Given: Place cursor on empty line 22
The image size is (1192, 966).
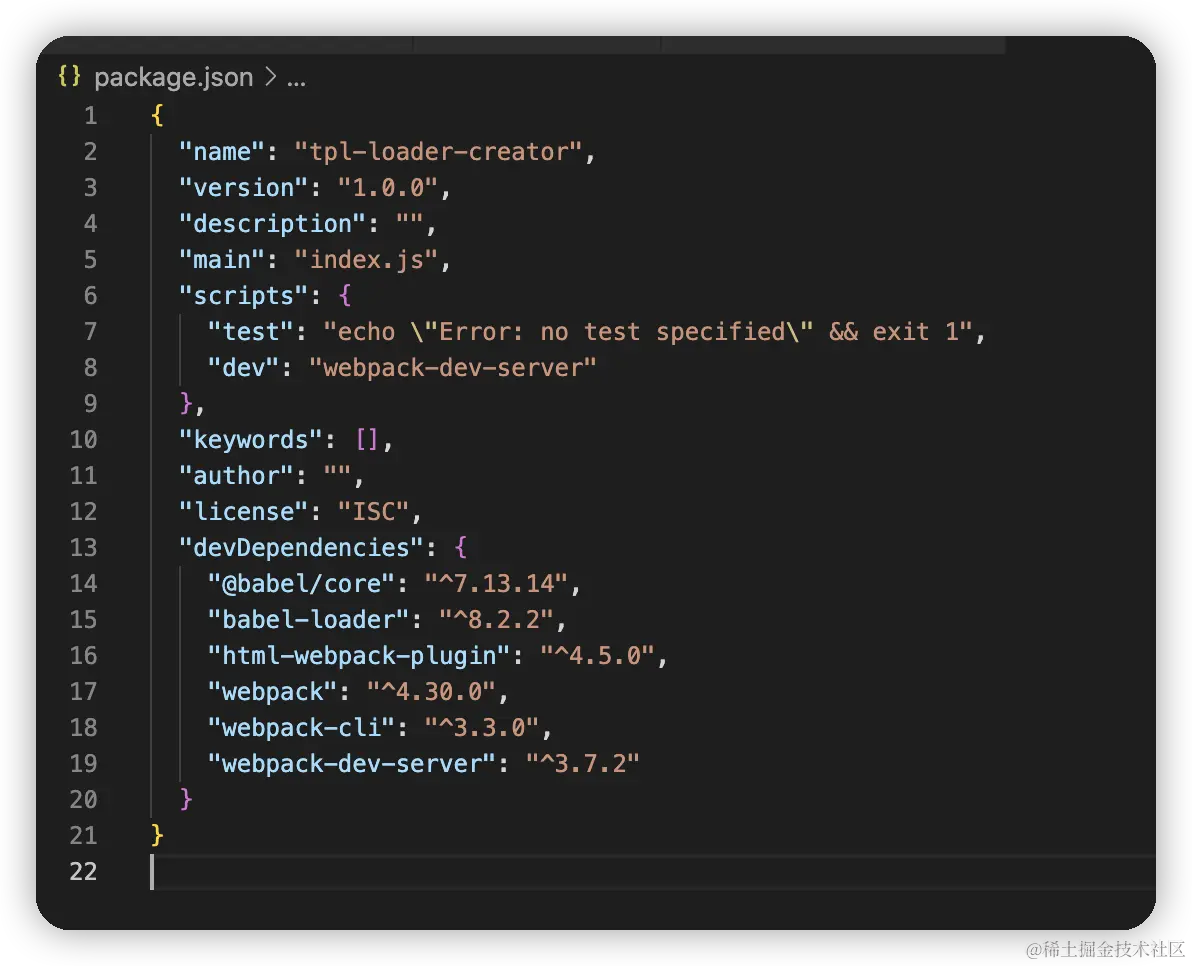Looking at the screenshot, I should click(400, 871).
